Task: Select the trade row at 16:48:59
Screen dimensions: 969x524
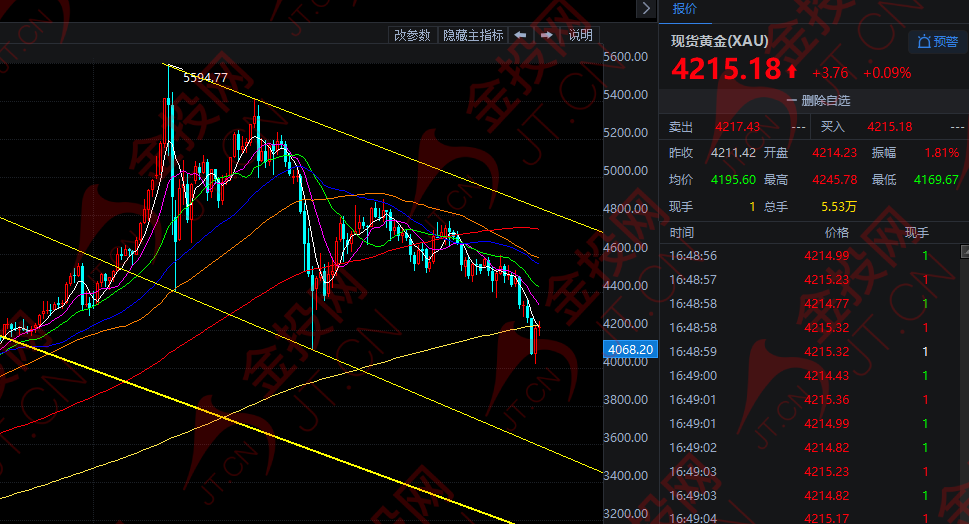Action: tap(810, 352)
